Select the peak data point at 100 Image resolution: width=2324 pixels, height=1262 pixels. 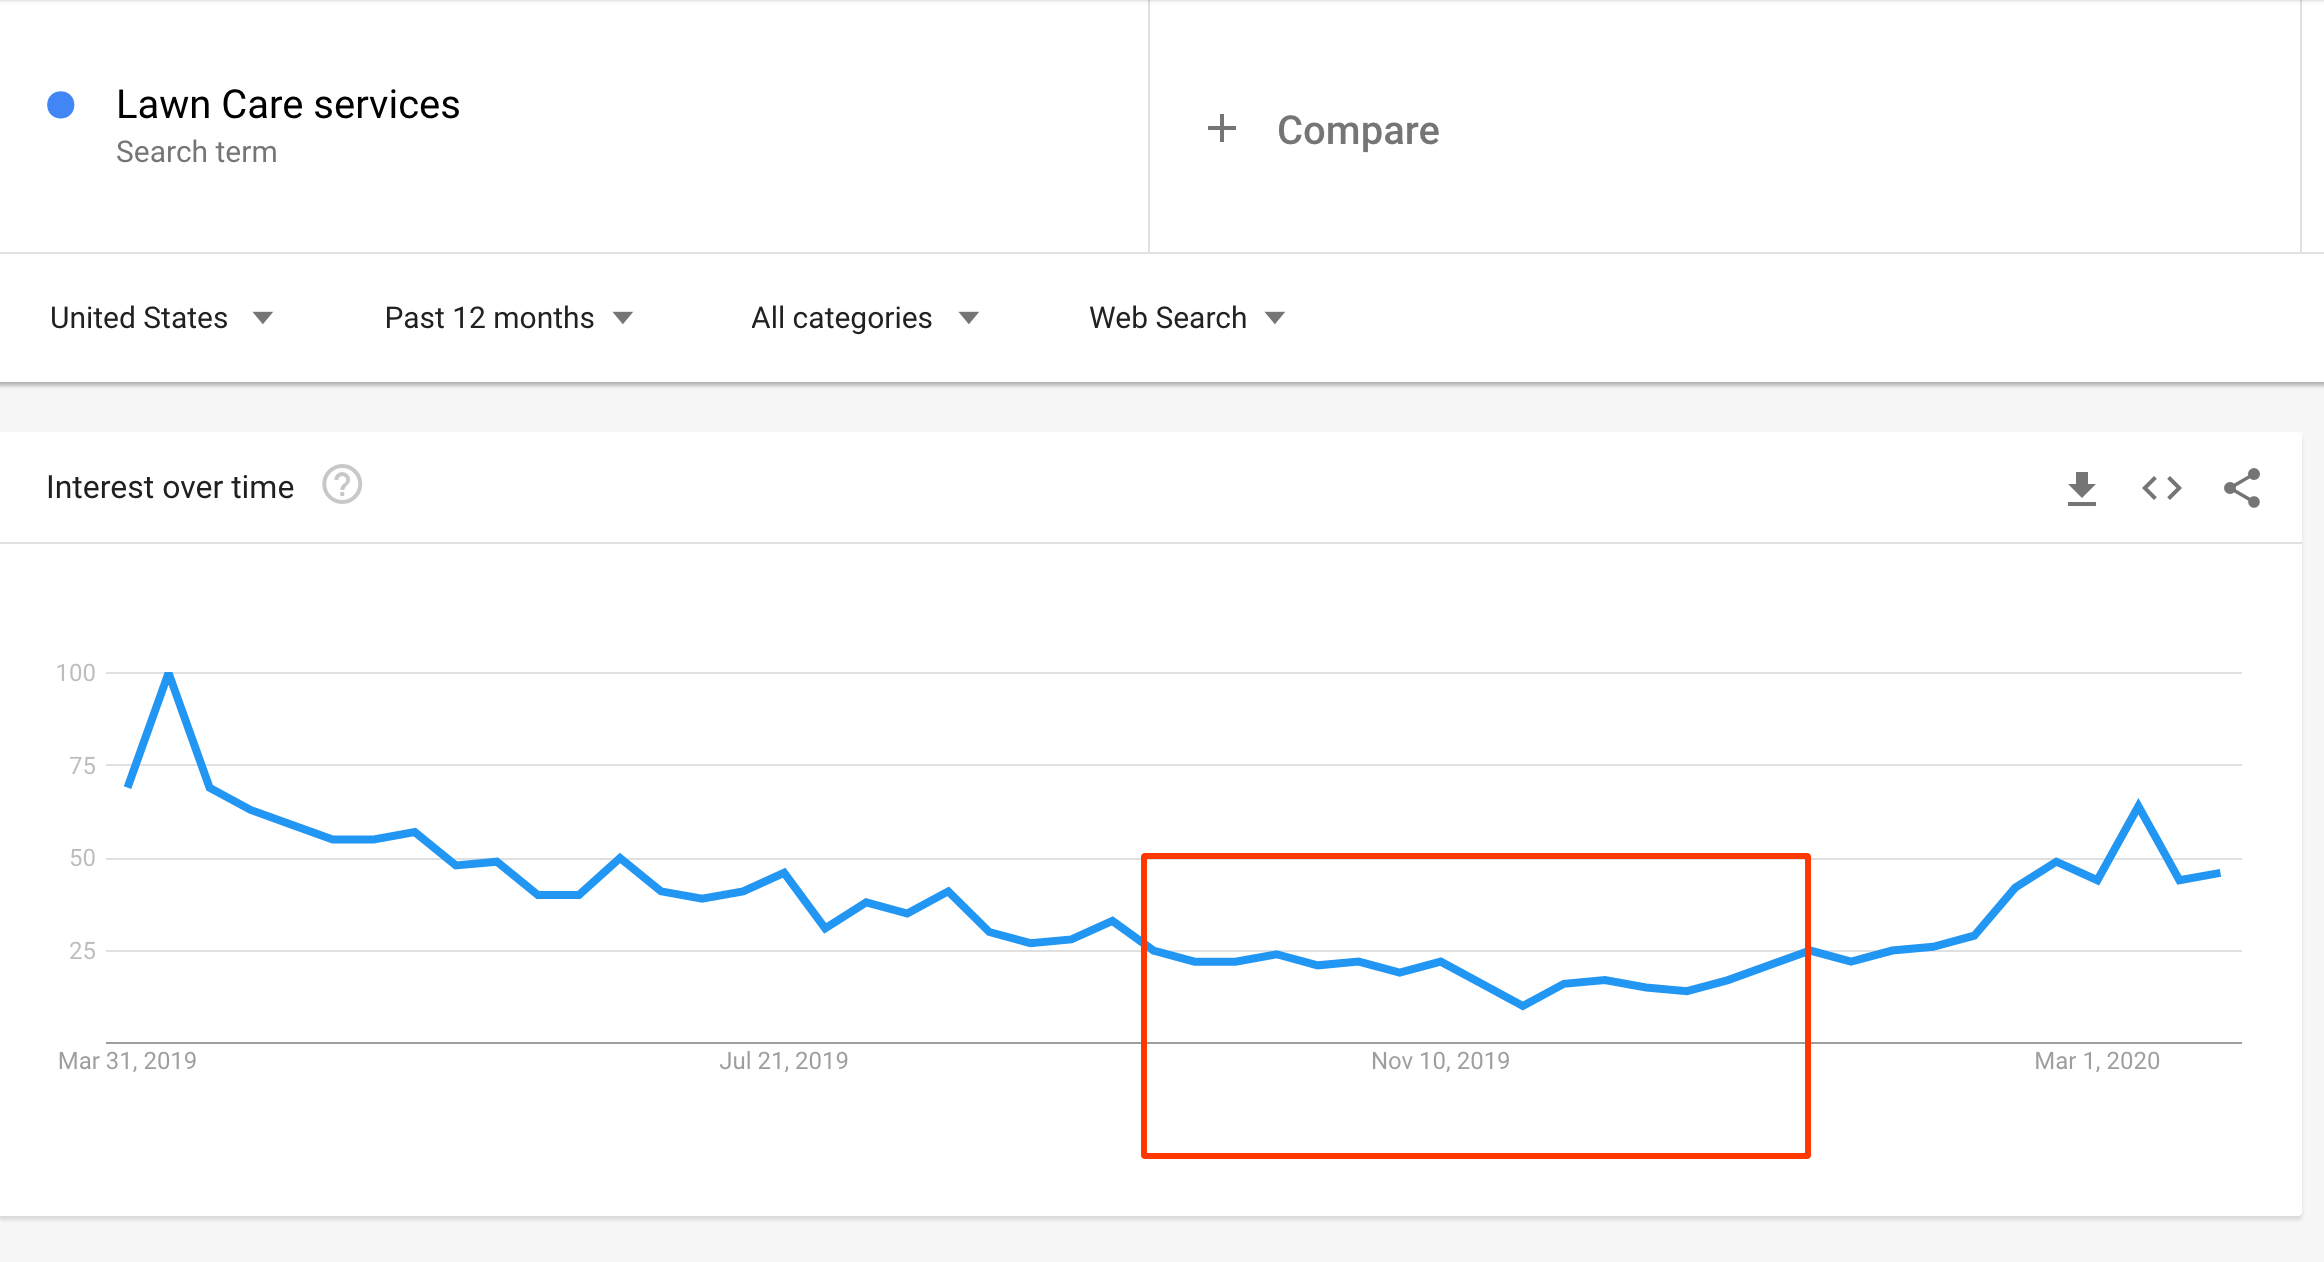click(169, 674)
